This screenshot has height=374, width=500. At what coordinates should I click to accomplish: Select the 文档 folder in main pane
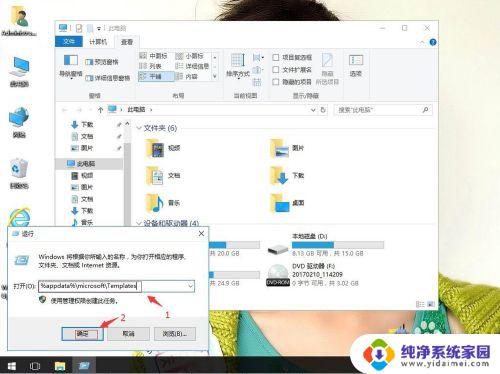tap(163, 176)
